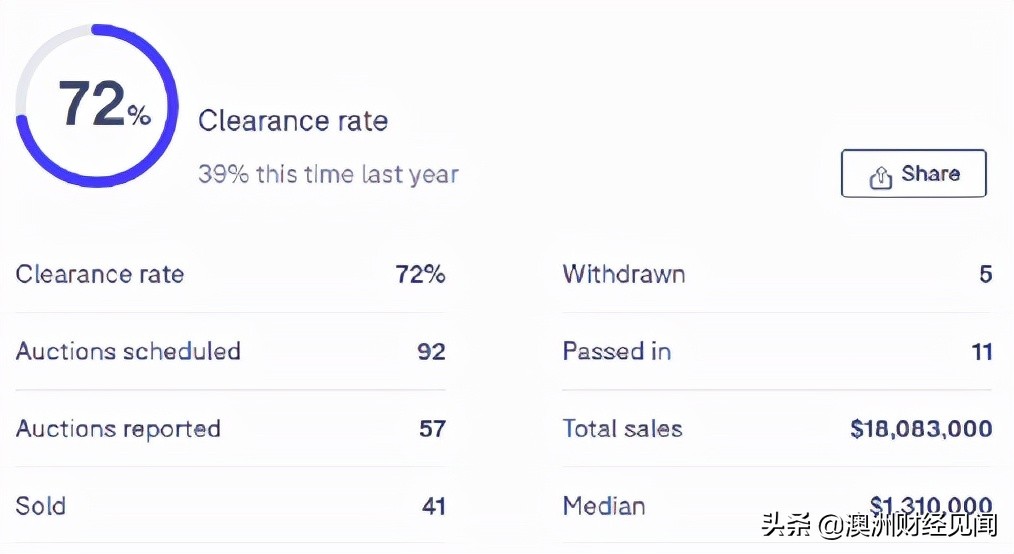Image resolution: width=1014 pixels, height=554 pixels.
Task: Click the Clearance rate row label in the table
Action: [100, 274]
